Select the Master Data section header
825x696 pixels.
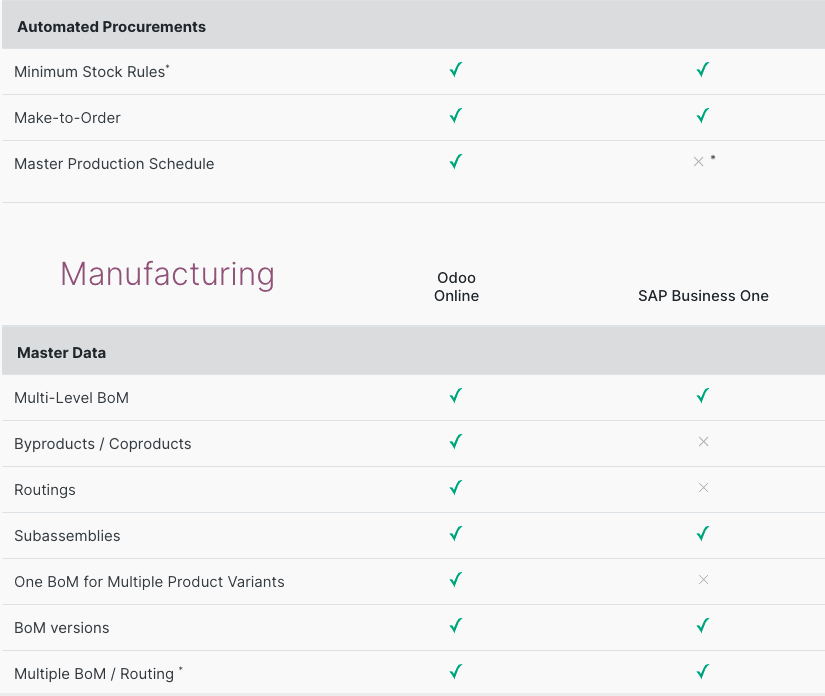(61, 353)
